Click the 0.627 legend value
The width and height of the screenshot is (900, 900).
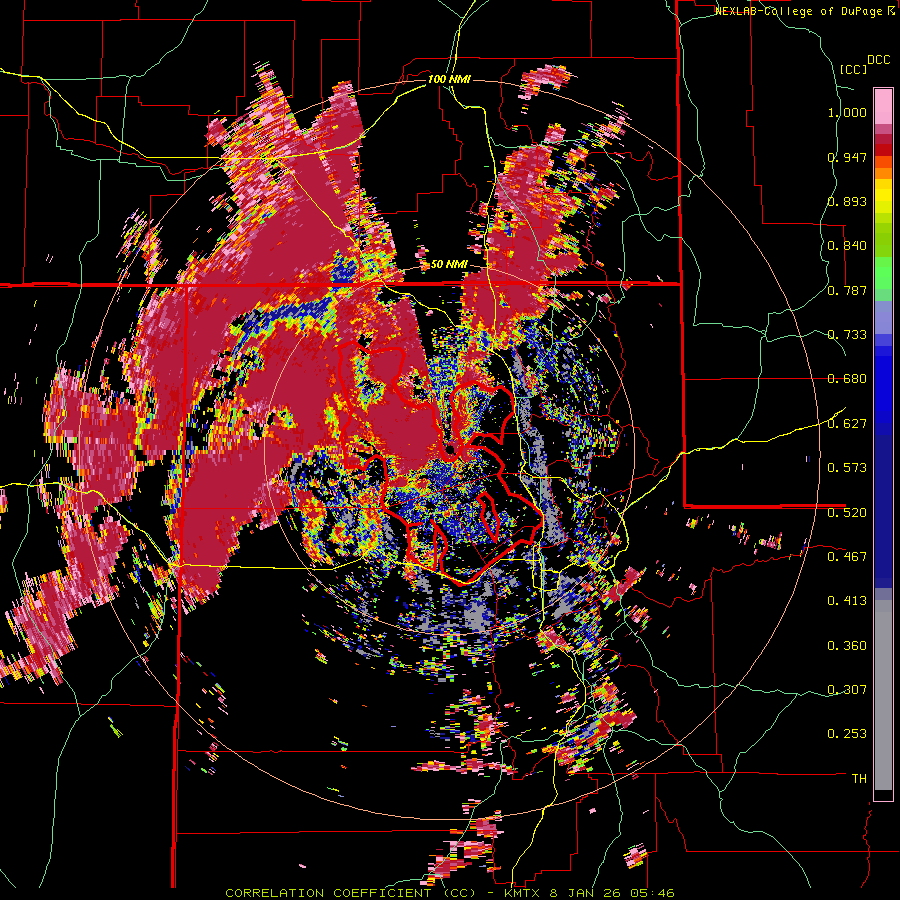(x=847, y=424)
